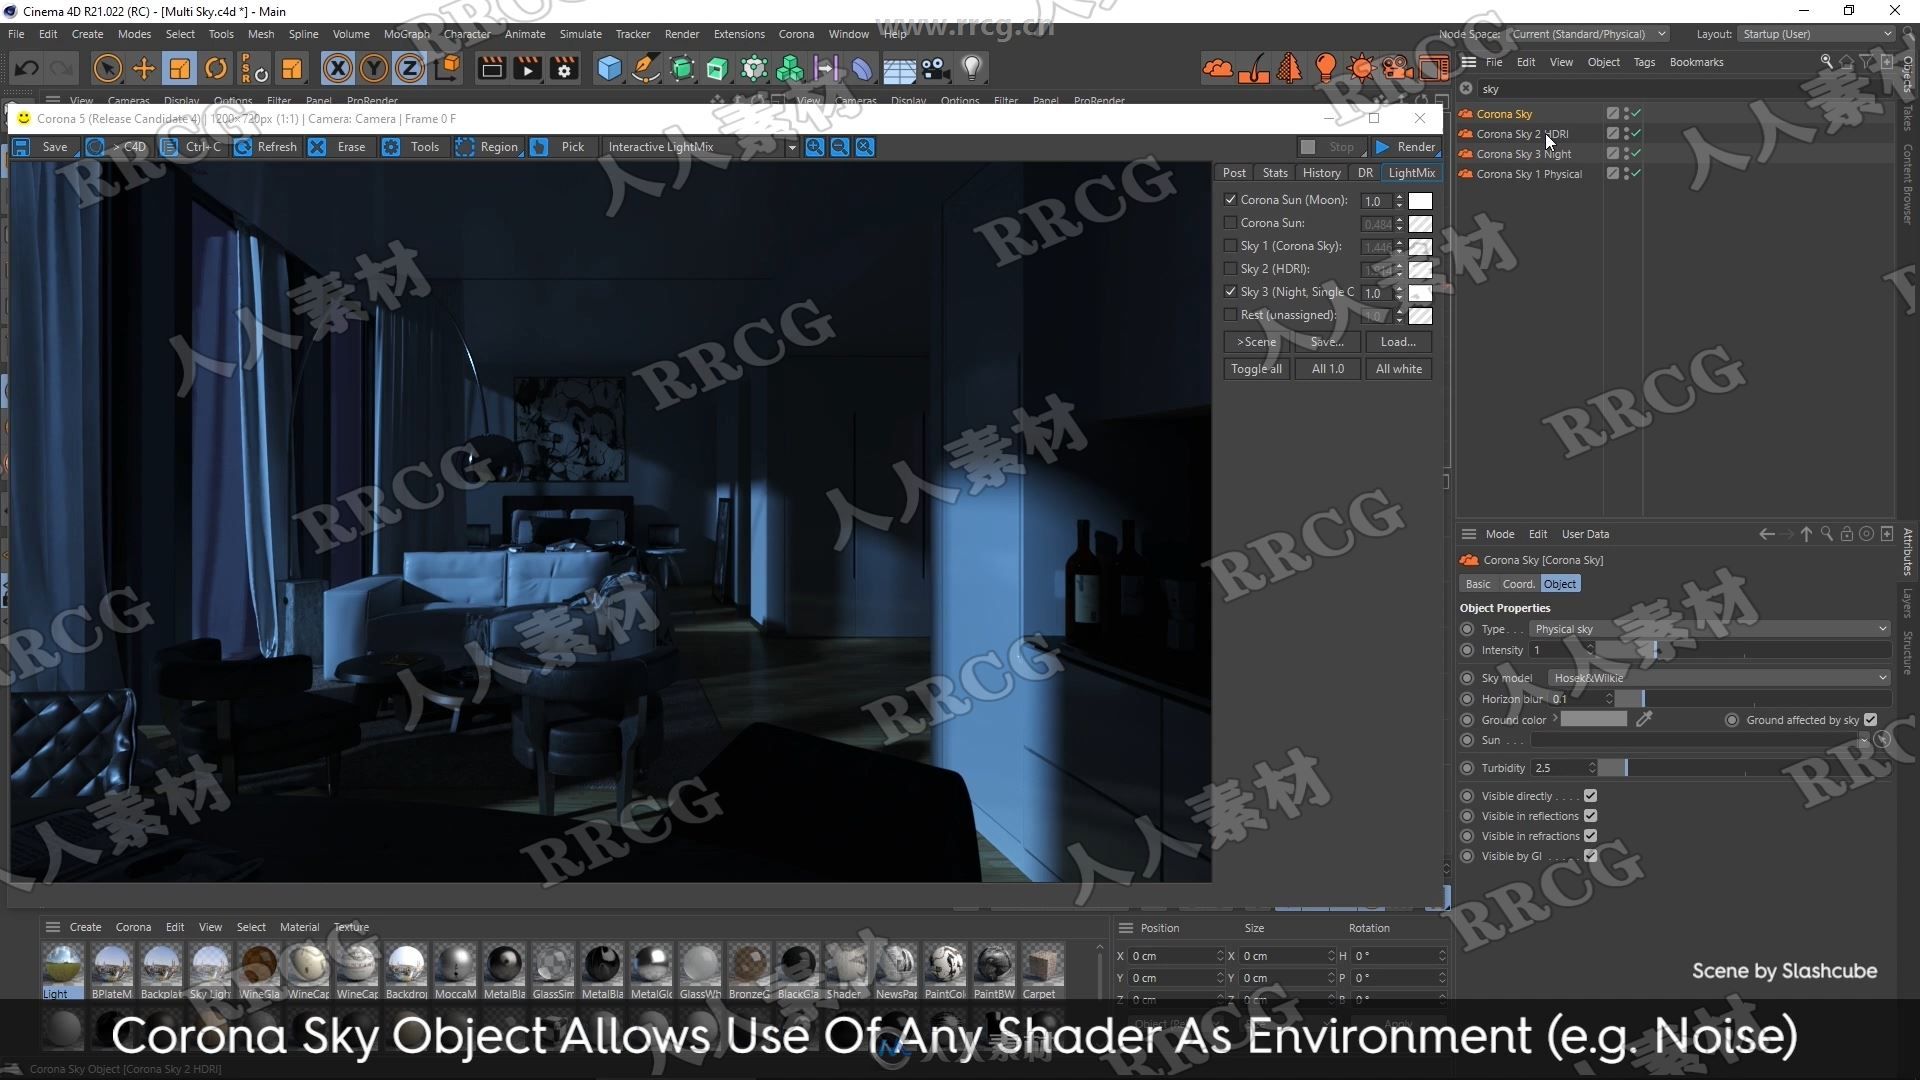Screen dimensions: 1920x1080
Task: Add a Cube primitive object
Action: (609, 68)
